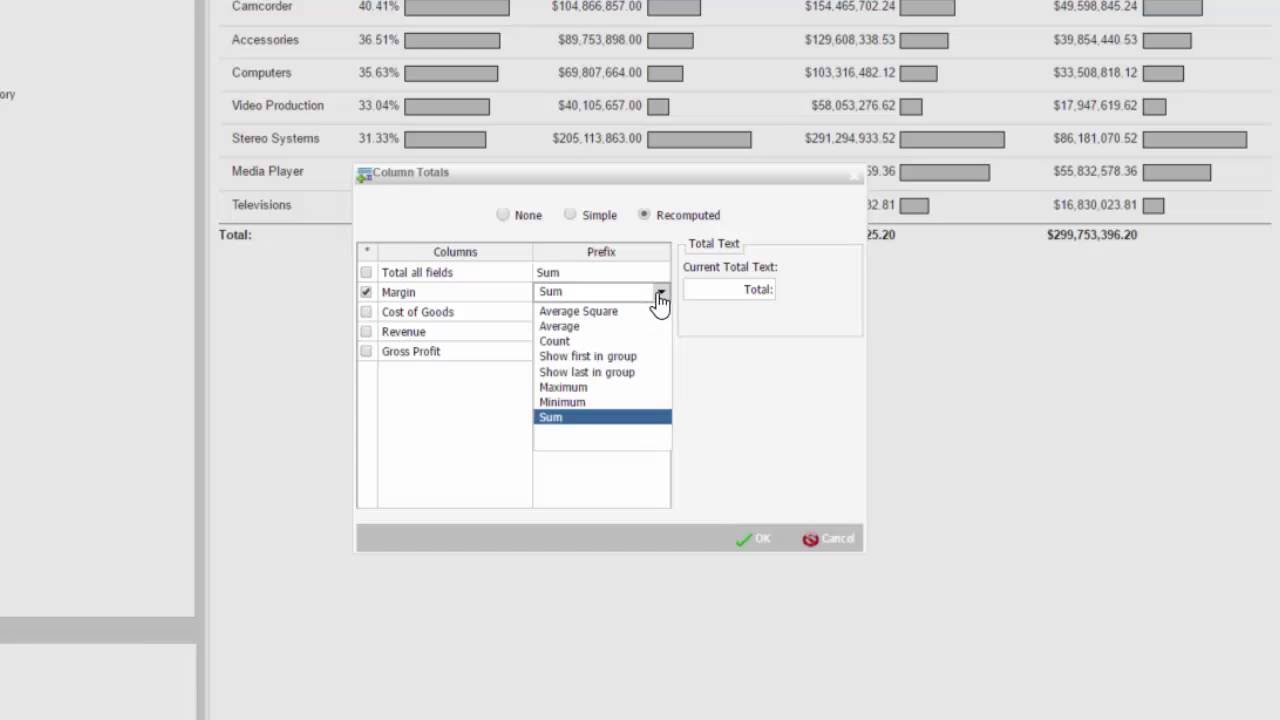The height and width of the screenshot is (720, 1280).
Task: Click the $16,830,023.81 gross profit value
Action: pos(1095,205)
